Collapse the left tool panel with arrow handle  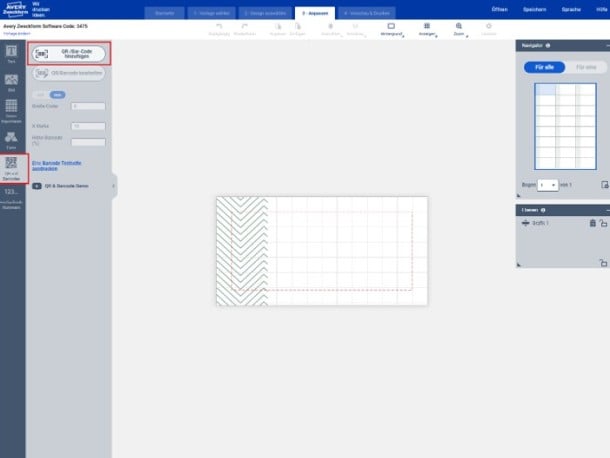[114, 186]
